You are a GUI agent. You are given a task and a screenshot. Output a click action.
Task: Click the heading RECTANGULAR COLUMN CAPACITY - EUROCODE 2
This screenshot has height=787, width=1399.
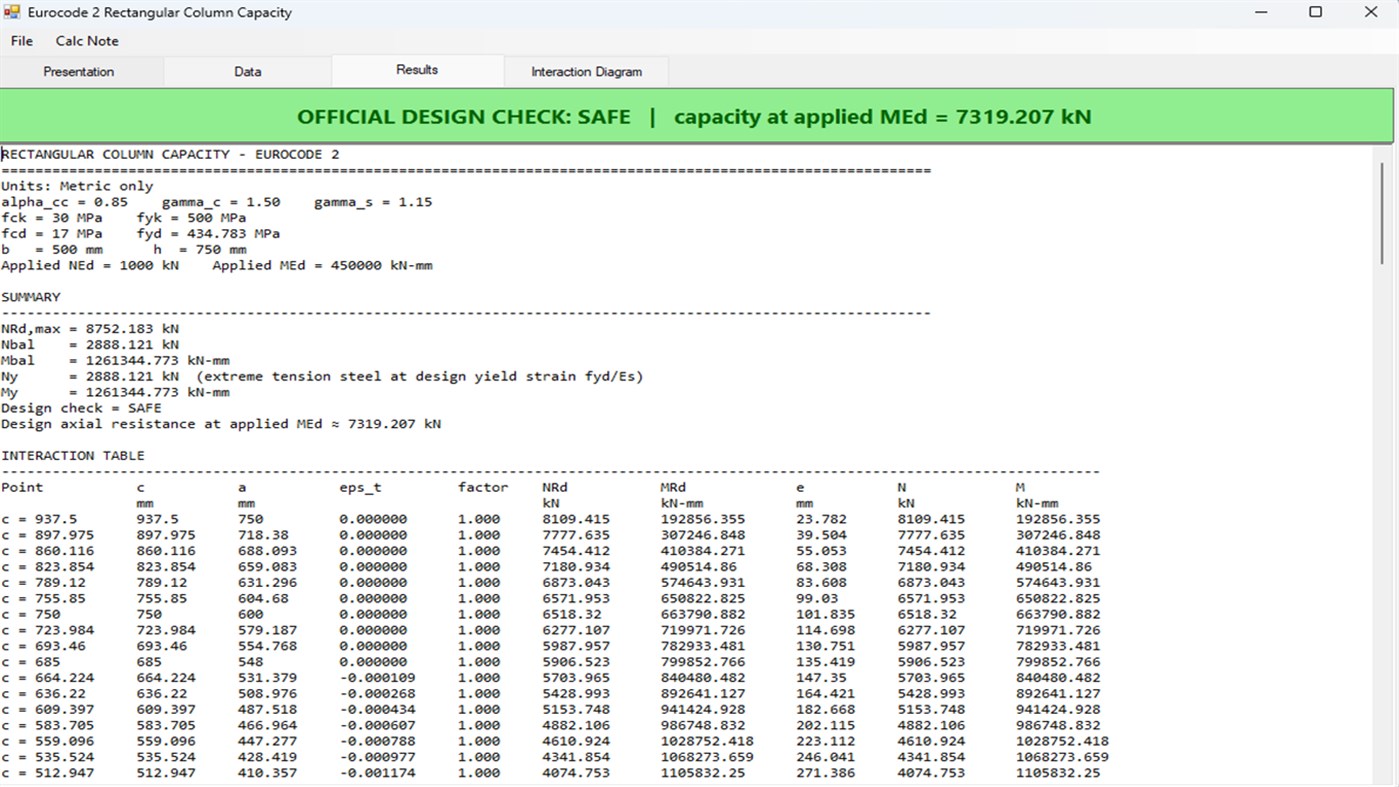click(170, 154)
